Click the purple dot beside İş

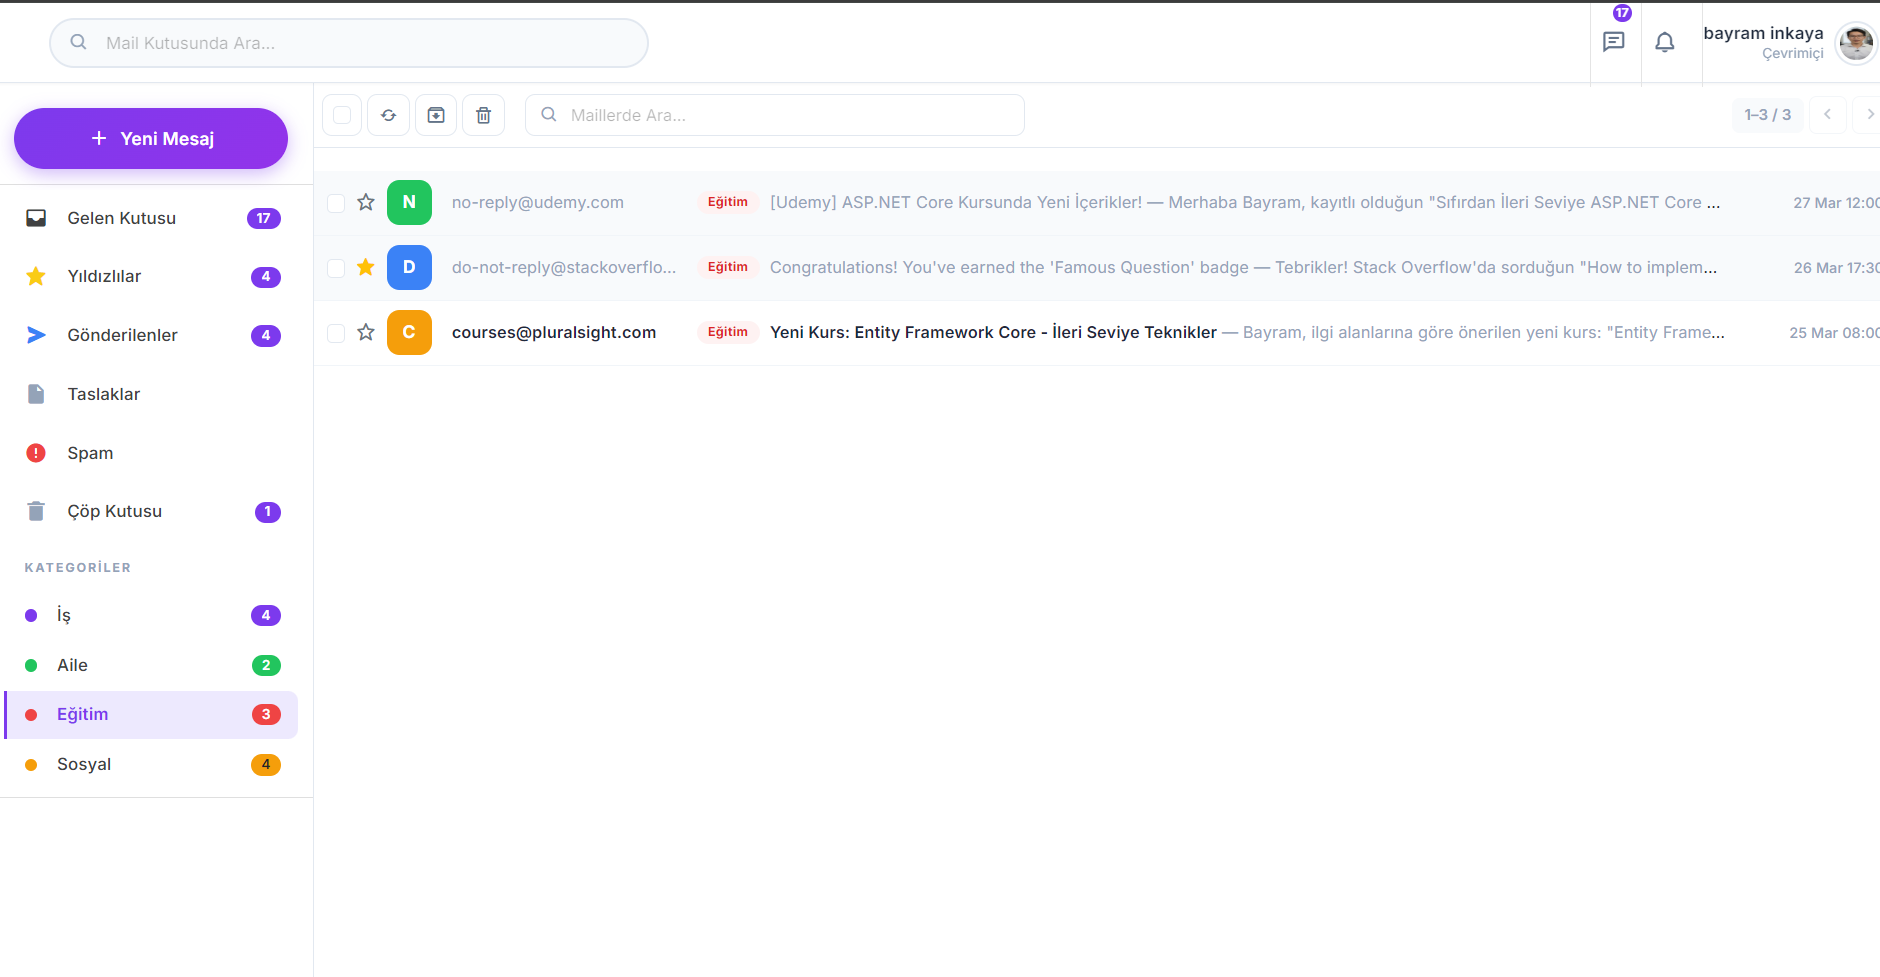click(x=31, y=615)
